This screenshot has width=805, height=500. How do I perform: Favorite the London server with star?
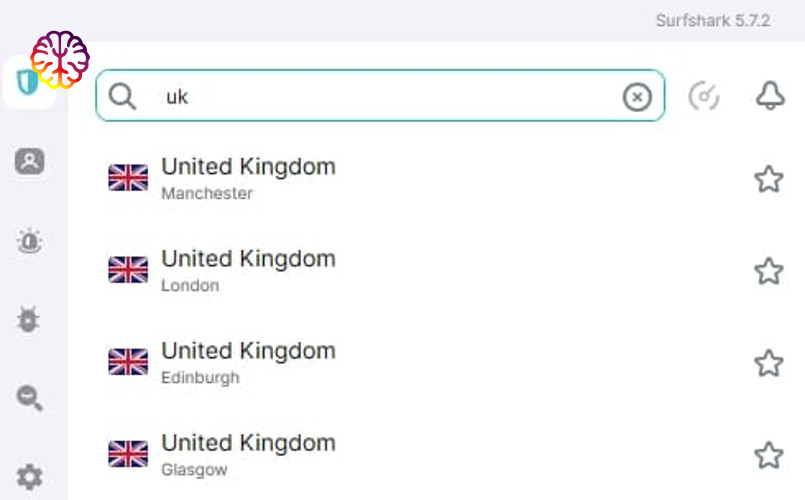(x=769, y=271)
